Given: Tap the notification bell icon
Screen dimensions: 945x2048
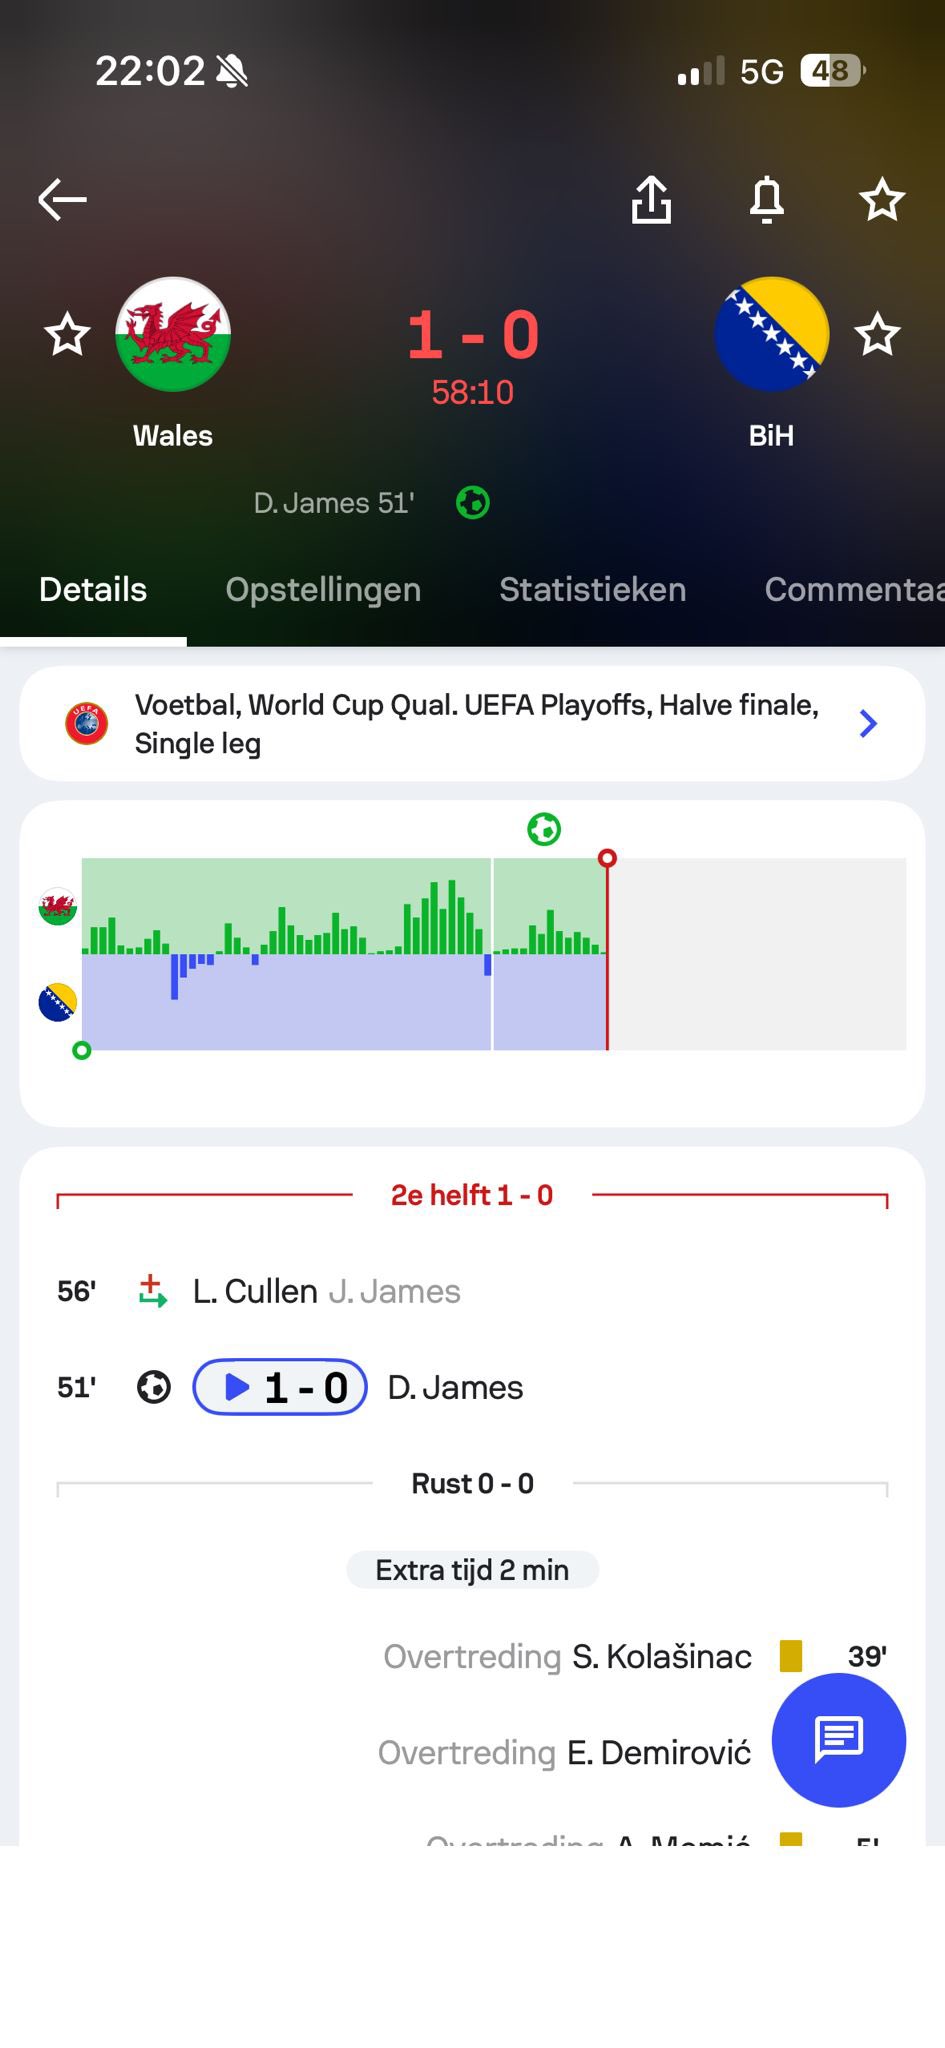Looking at the screenshot, I should 767,199.
